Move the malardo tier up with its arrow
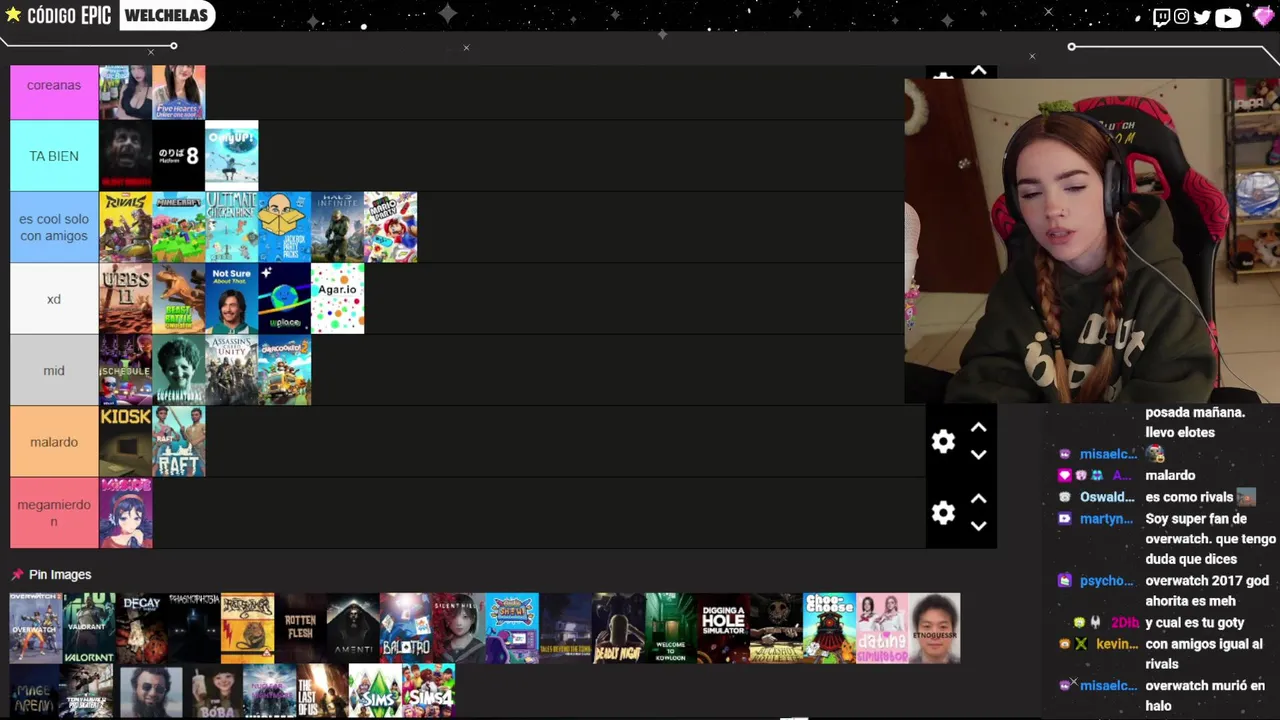1280x720 pixels. point(978,428)
